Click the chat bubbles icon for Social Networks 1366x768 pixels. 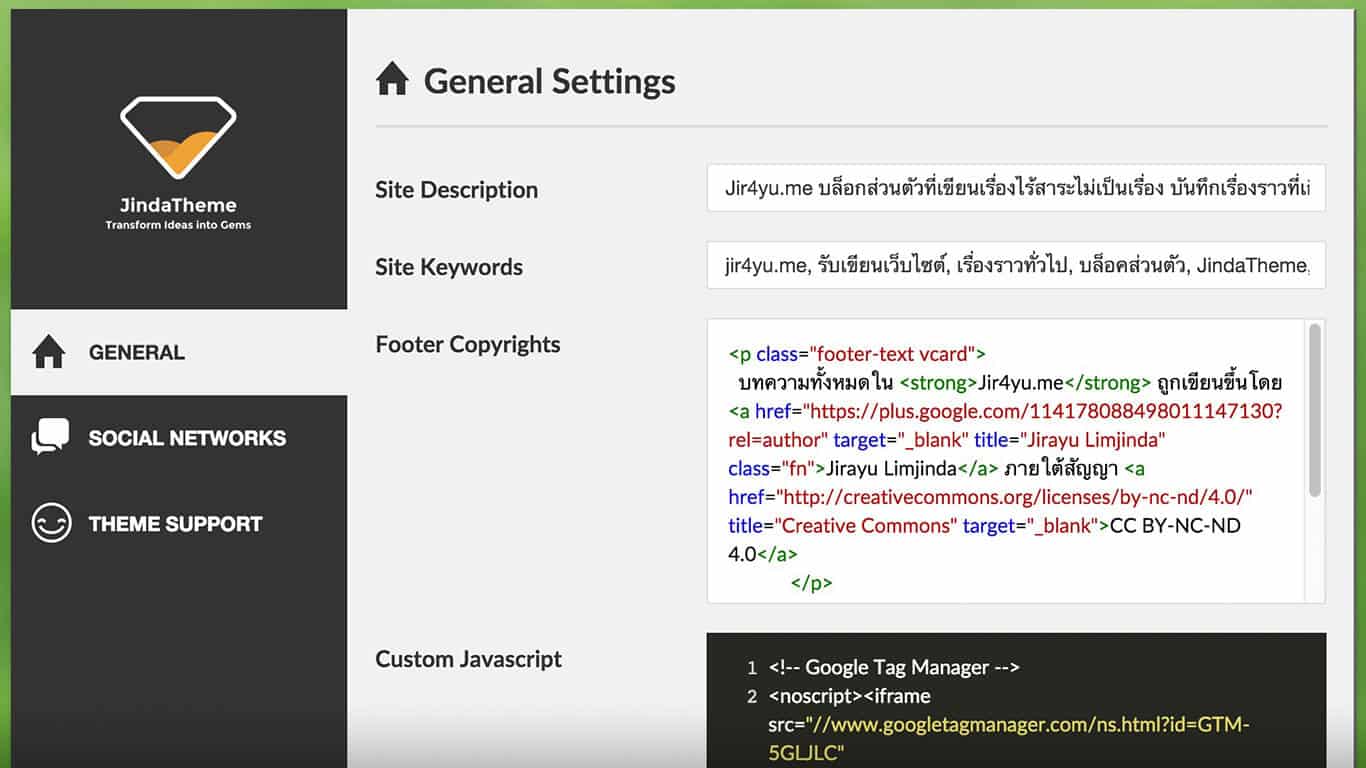(50, 437)
